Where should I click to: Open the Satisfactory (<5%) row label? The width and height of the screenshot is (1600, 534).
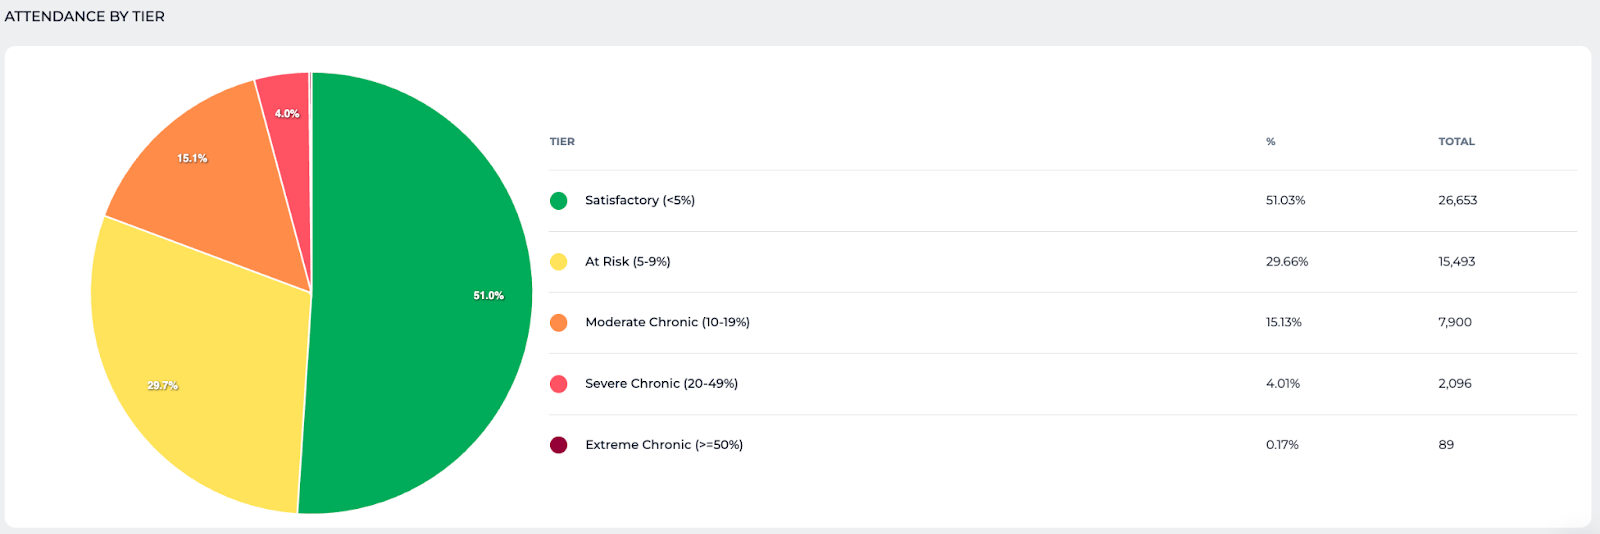pyautogui.click(x=640, y=200)
